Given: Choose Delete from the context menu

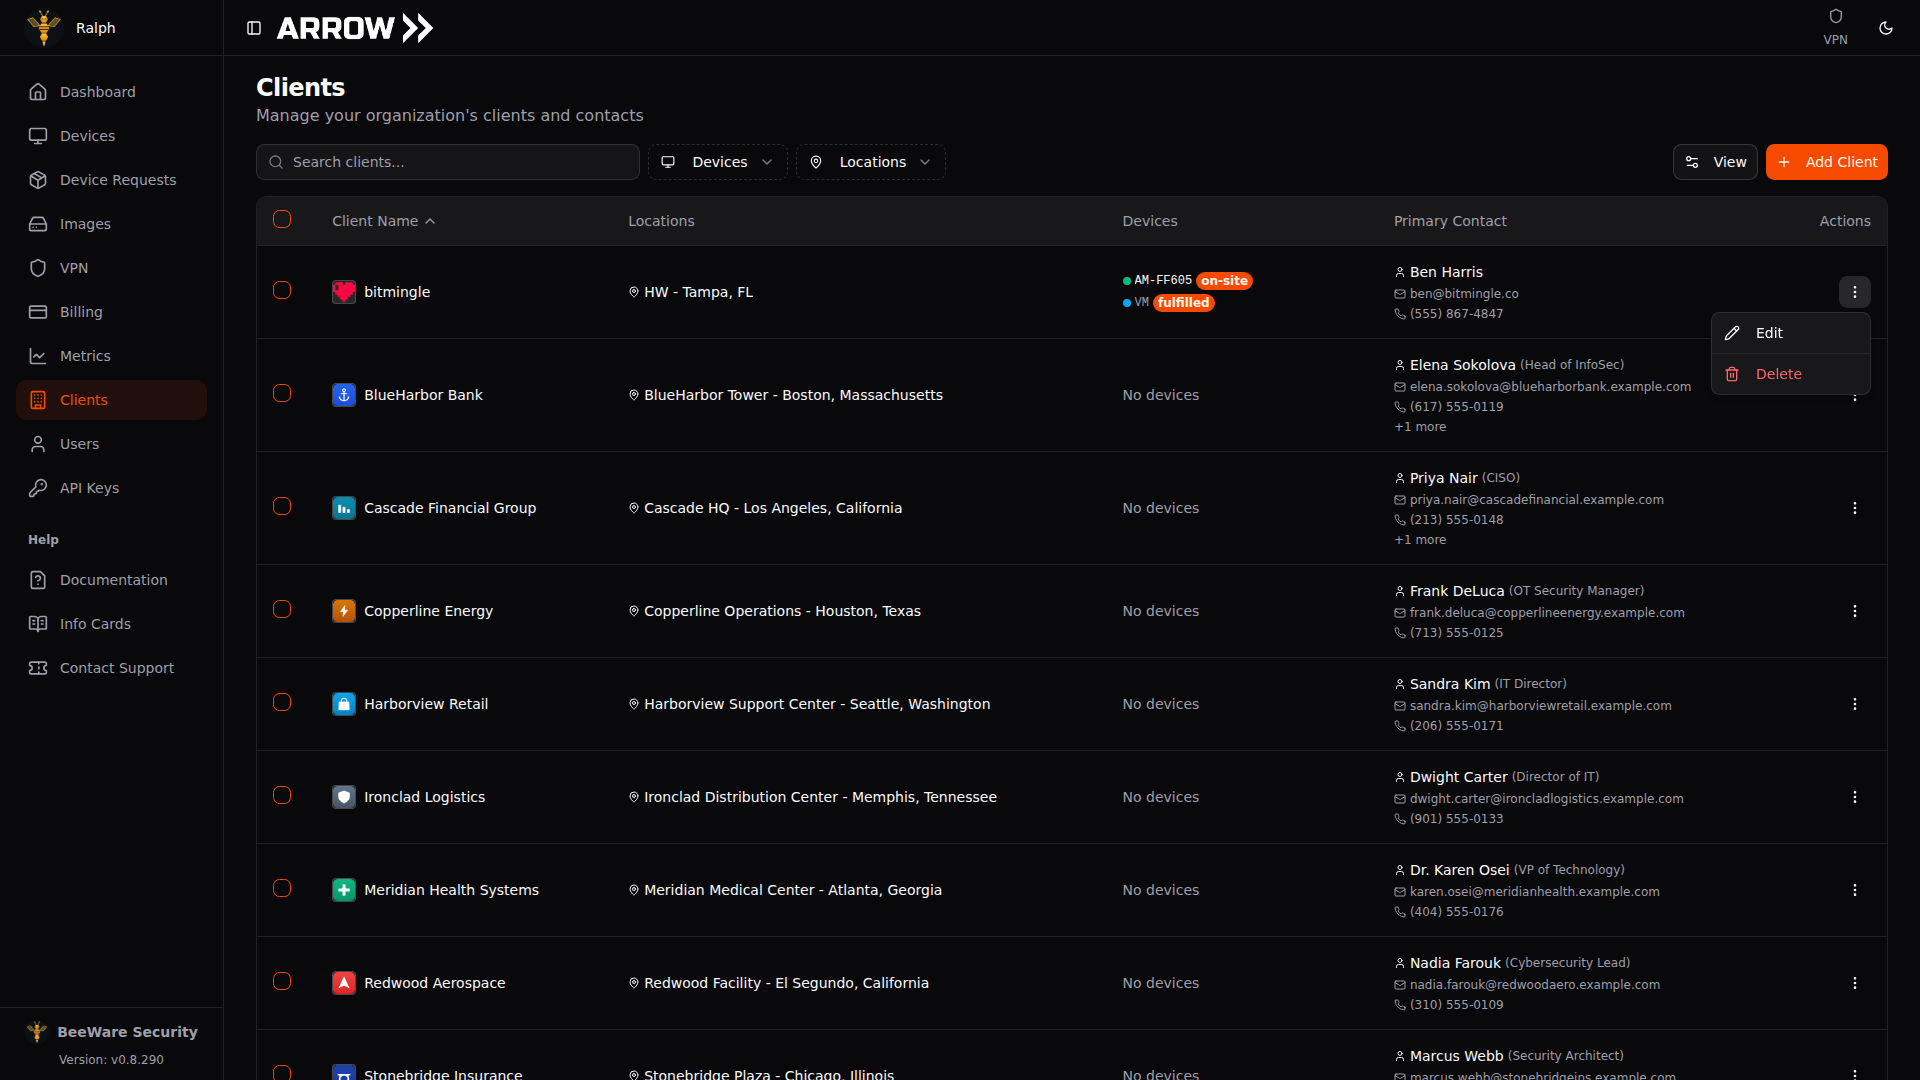Looking at the screenshot, I should pyautogui.click(x=1790, y=374).
